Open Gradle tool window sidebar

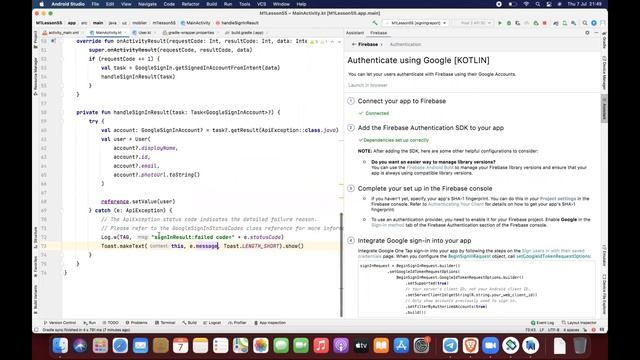(x=604, y=41)
